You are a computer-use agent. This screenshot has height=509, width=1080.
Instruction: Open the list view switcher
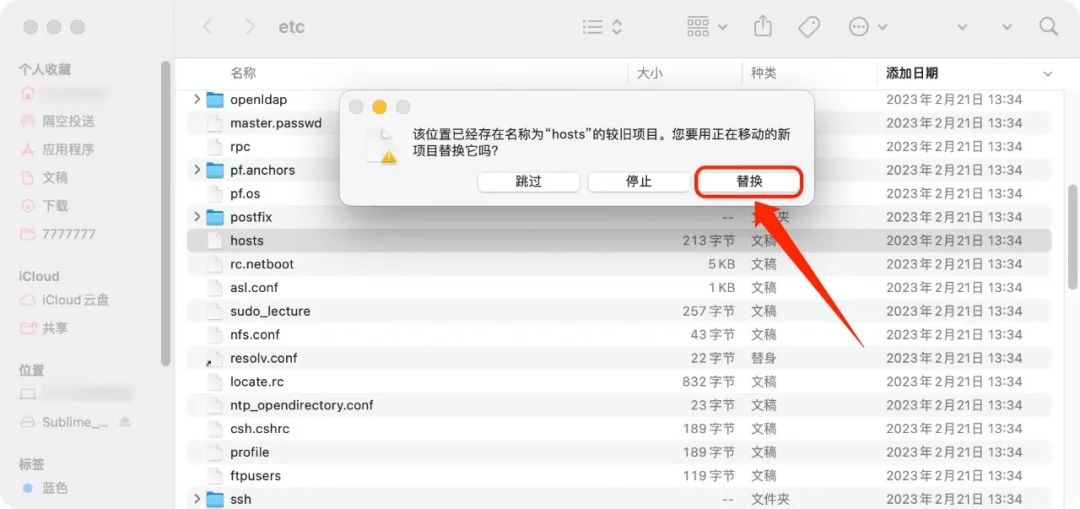tap(602, 27)
